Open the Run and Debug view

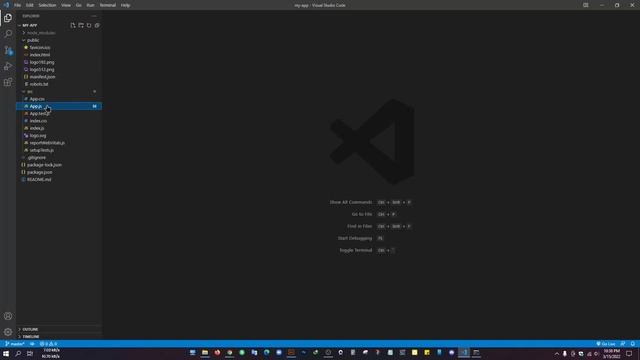[8, 66]
